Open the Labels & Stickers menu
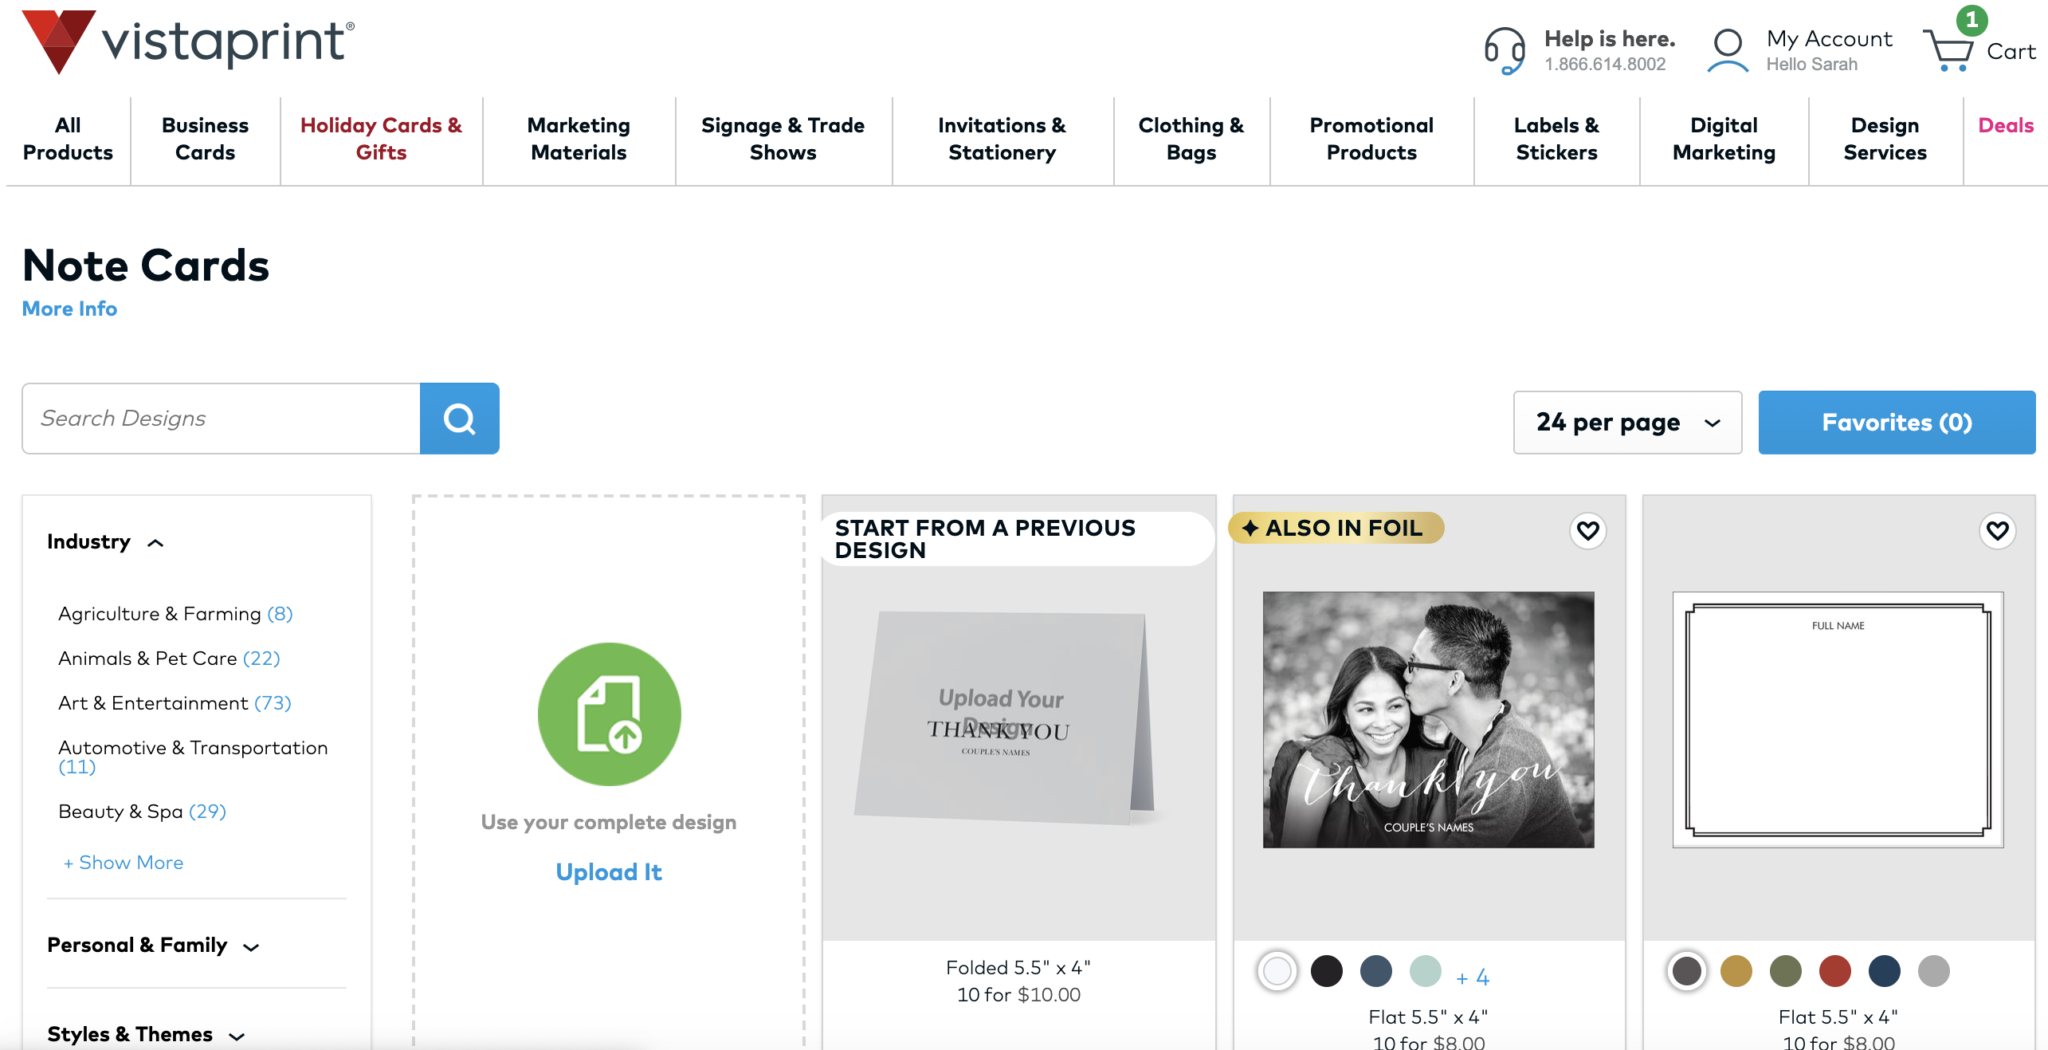The height and width of the screenshot is (1050, 2048). pos(1556,139)
